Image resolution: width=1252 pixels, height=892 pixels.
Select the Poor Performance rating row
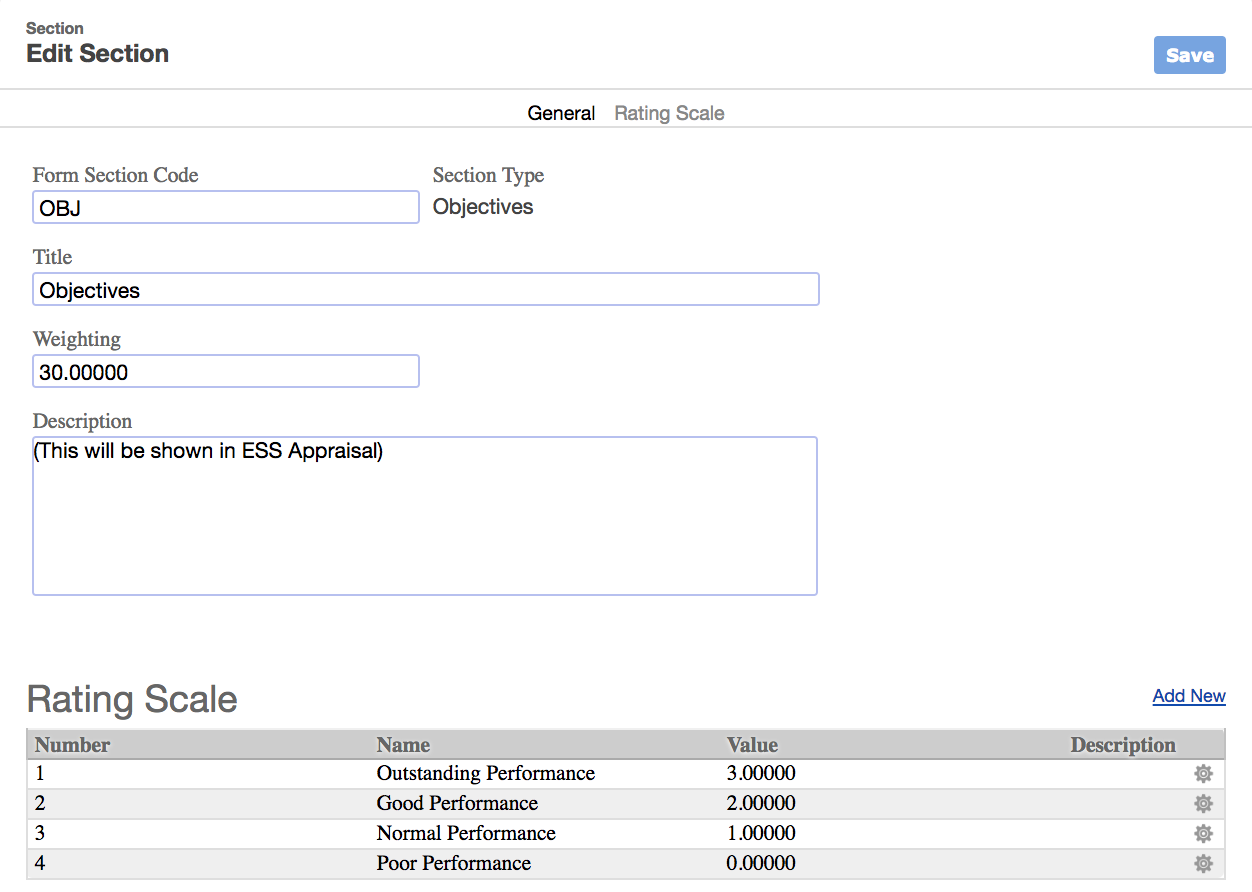626,863
